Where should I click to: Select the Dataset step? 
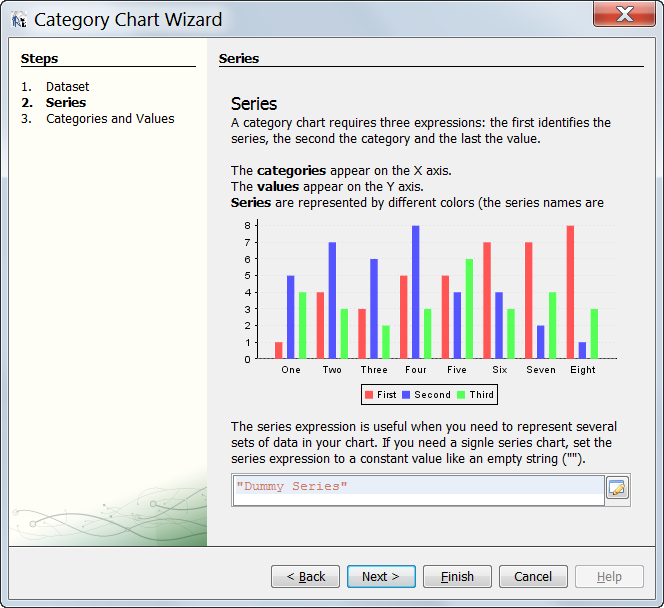click(67, 87)
